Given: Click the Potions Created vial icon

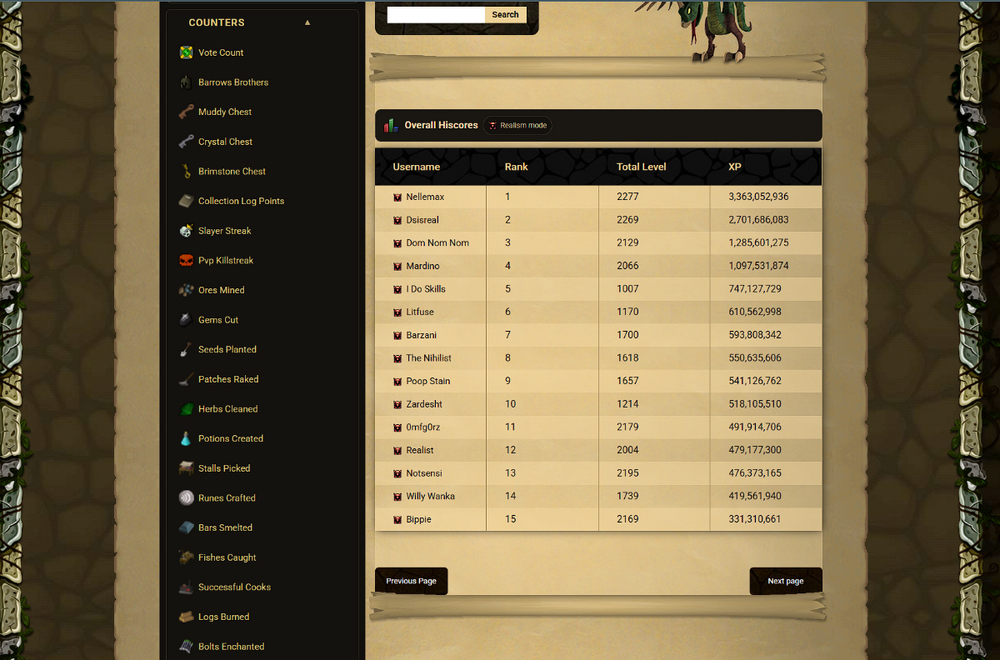Looking at the screenshot, I should tap(186, 438).
